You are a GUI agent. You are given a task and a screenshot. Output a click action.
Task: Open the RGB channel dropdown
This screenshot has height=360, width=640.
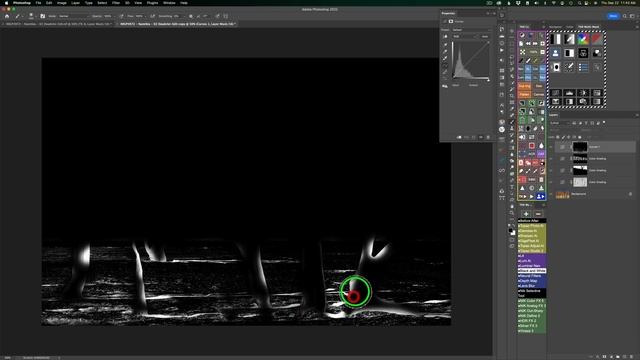coord(464,36)
